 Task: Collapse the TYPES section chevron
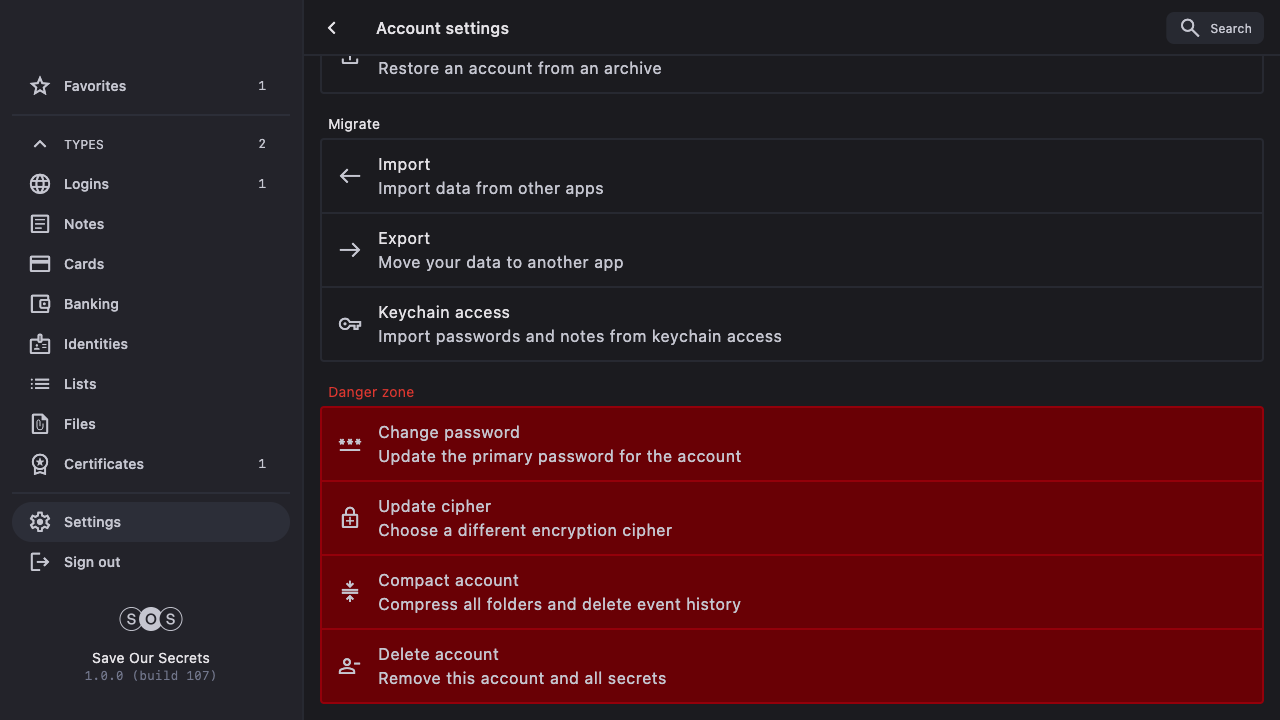(40, 144)
